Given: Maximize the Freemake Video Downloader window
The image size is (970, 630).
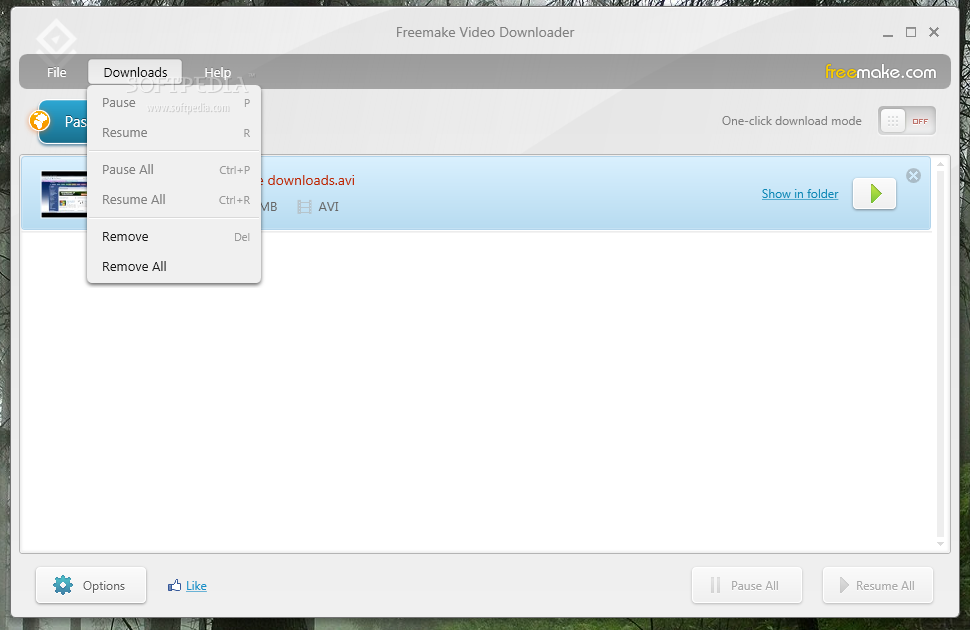Looking at the screenshot, I should pyautogui.click(x=911, y=32).
